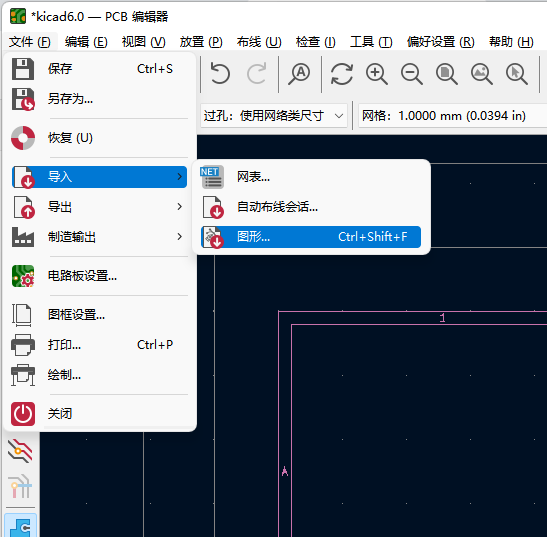Viewport: 547px width, 537px height.
Task: Click Zoom to selection icon
Action: pyautogui.click(x=517, y=74)
